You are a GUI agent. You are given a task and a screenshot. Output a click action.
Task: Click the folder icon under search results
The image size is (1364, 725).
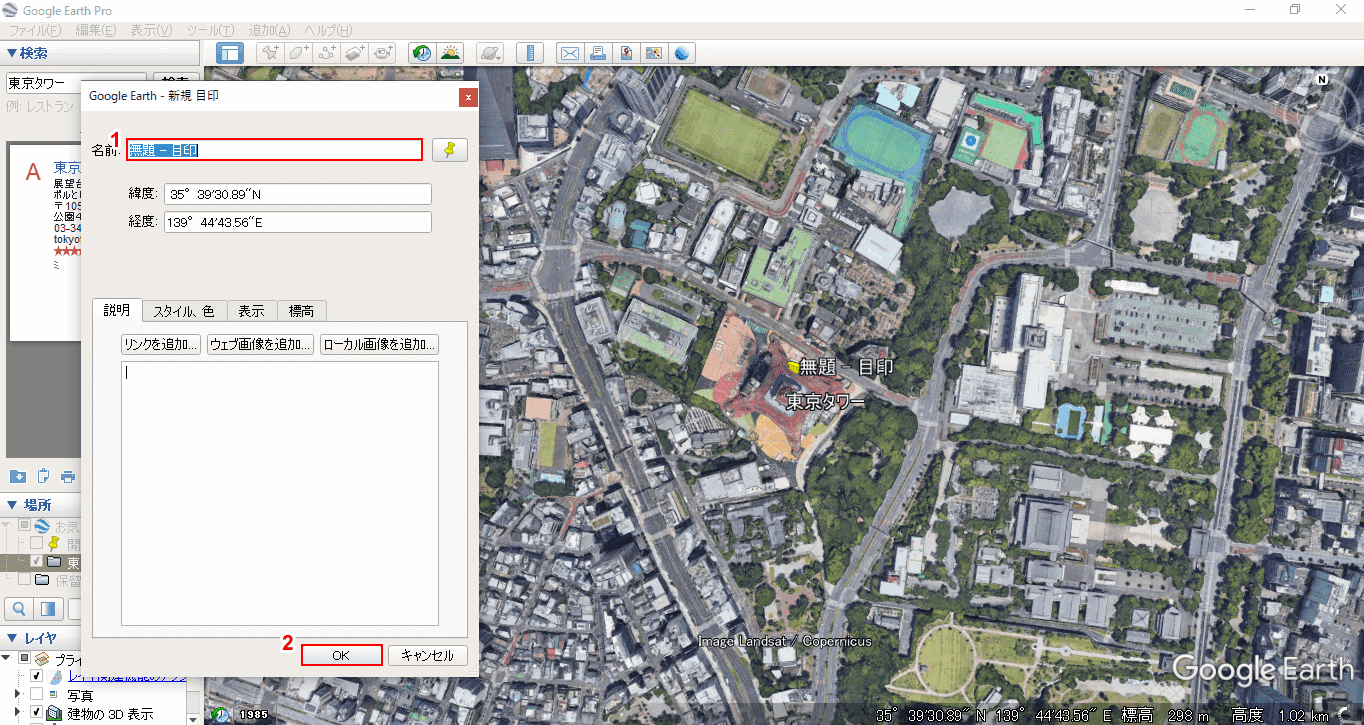pos(17,475)
